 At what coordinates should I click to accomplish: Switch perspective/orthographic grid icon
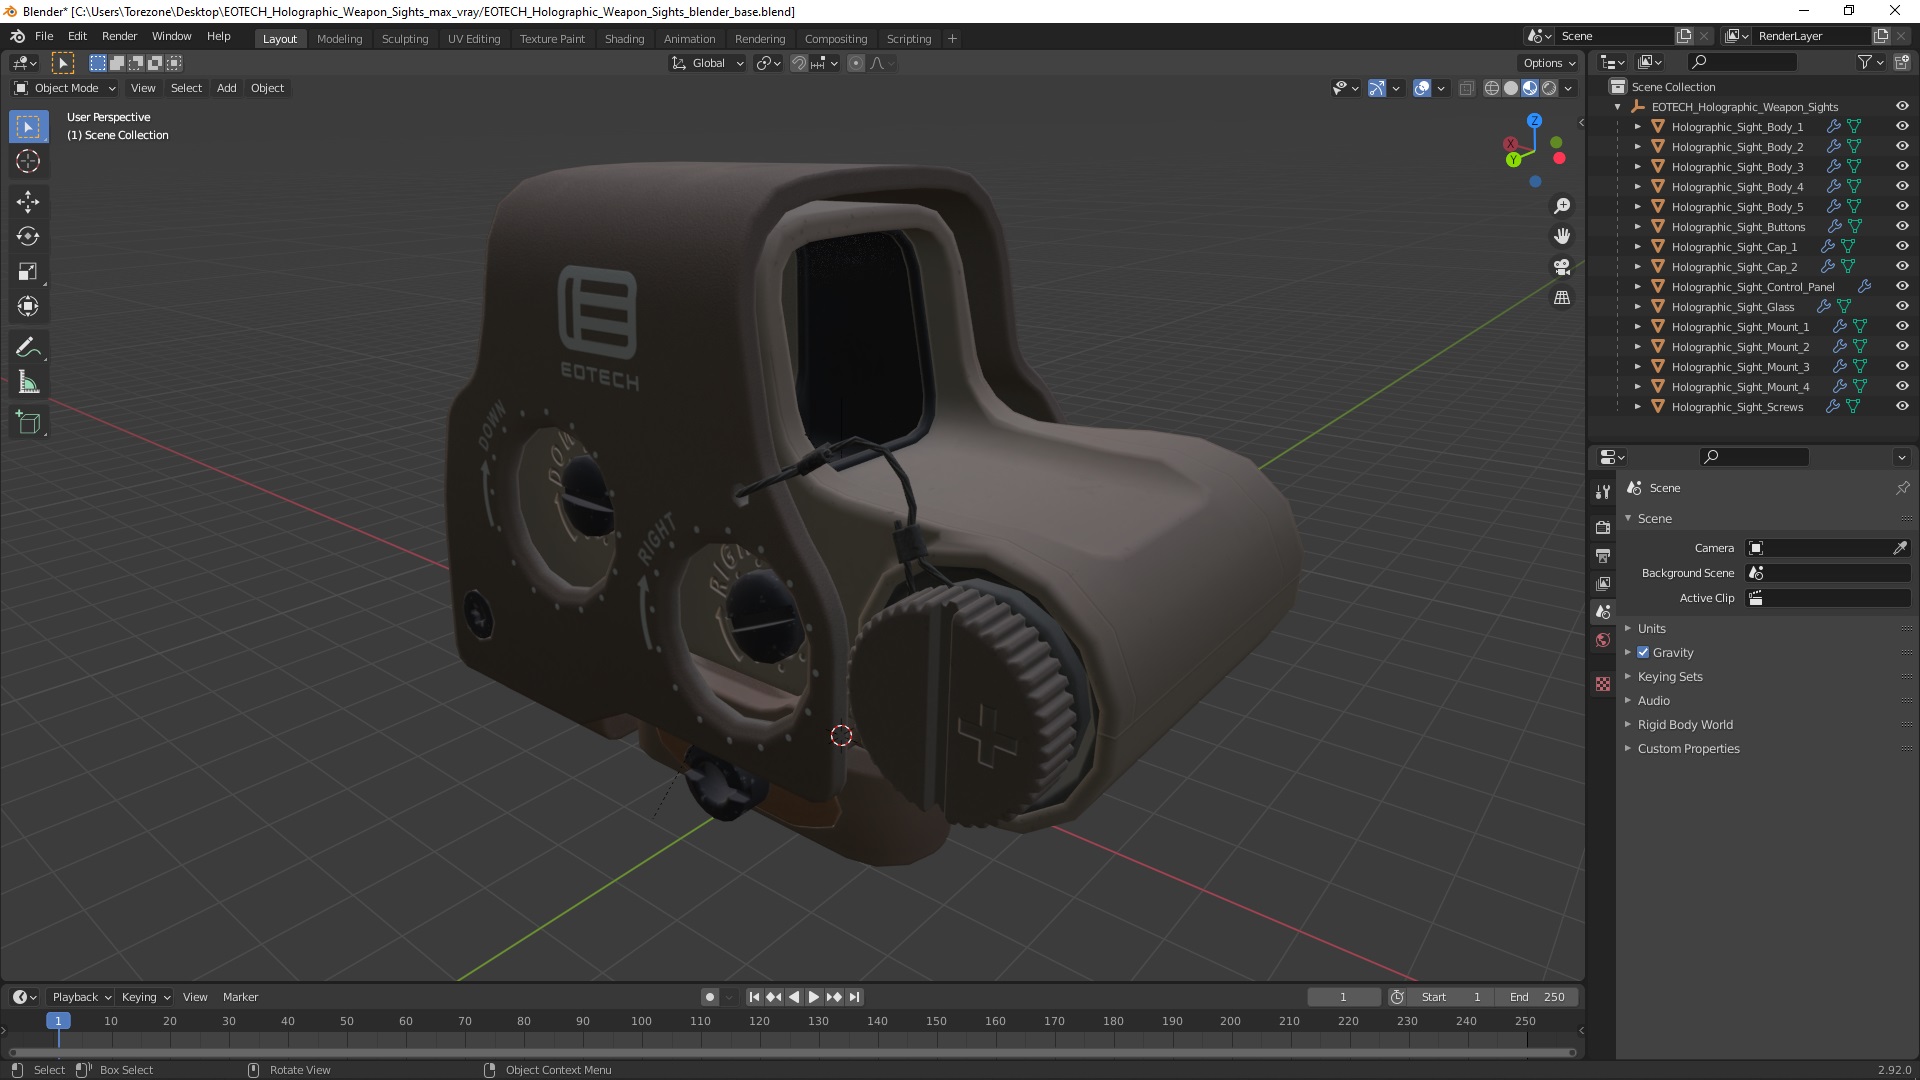pyautogui.click(x=1562, y=298)
